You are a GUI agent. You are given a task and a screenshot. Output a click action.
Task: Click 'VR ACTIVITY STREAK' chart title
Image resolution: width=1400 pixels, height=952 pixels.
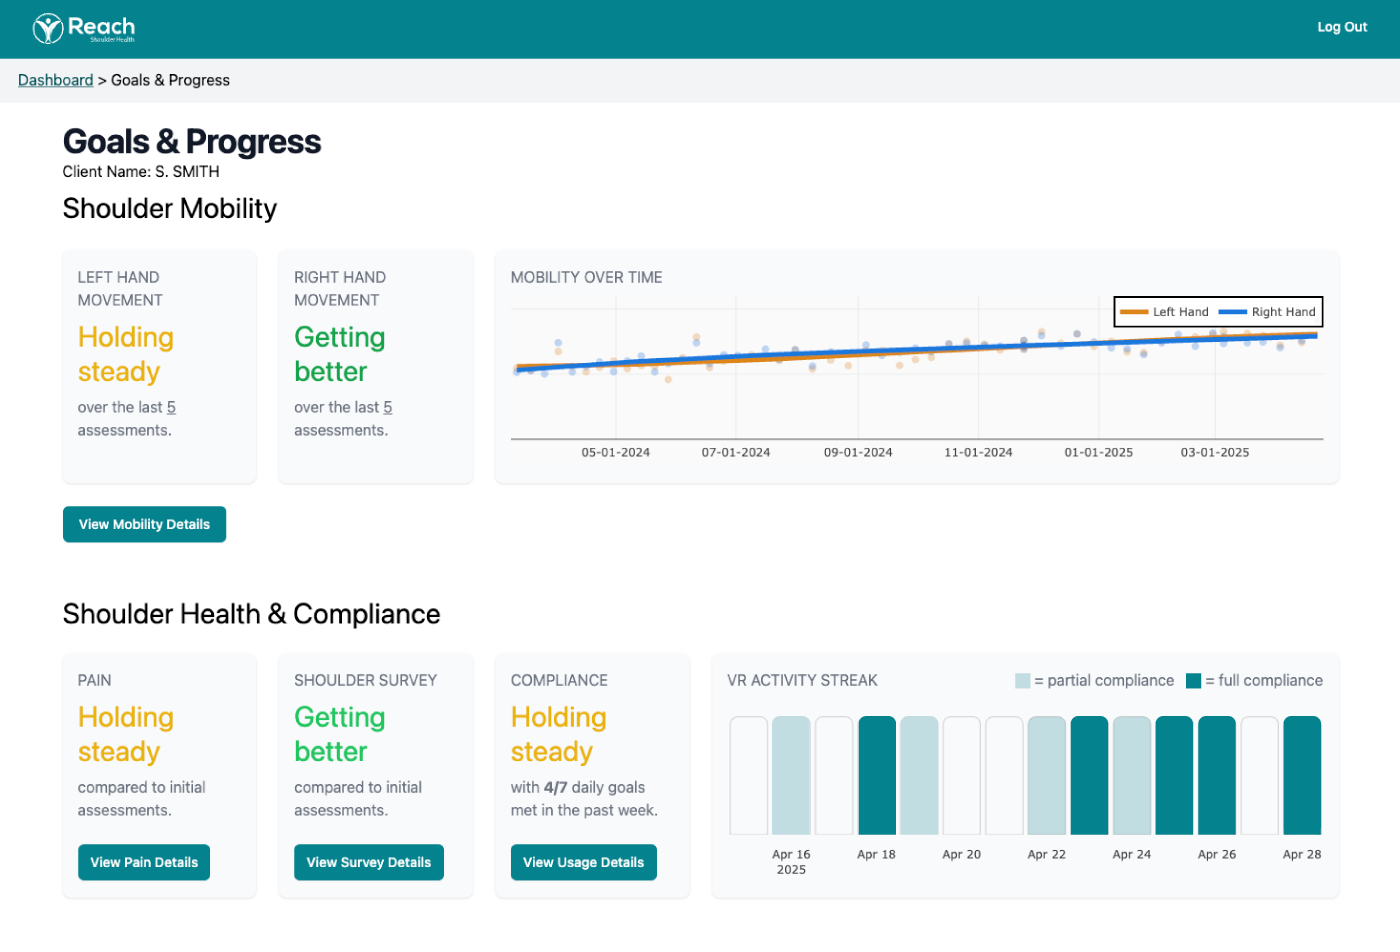tap(802, 681)
